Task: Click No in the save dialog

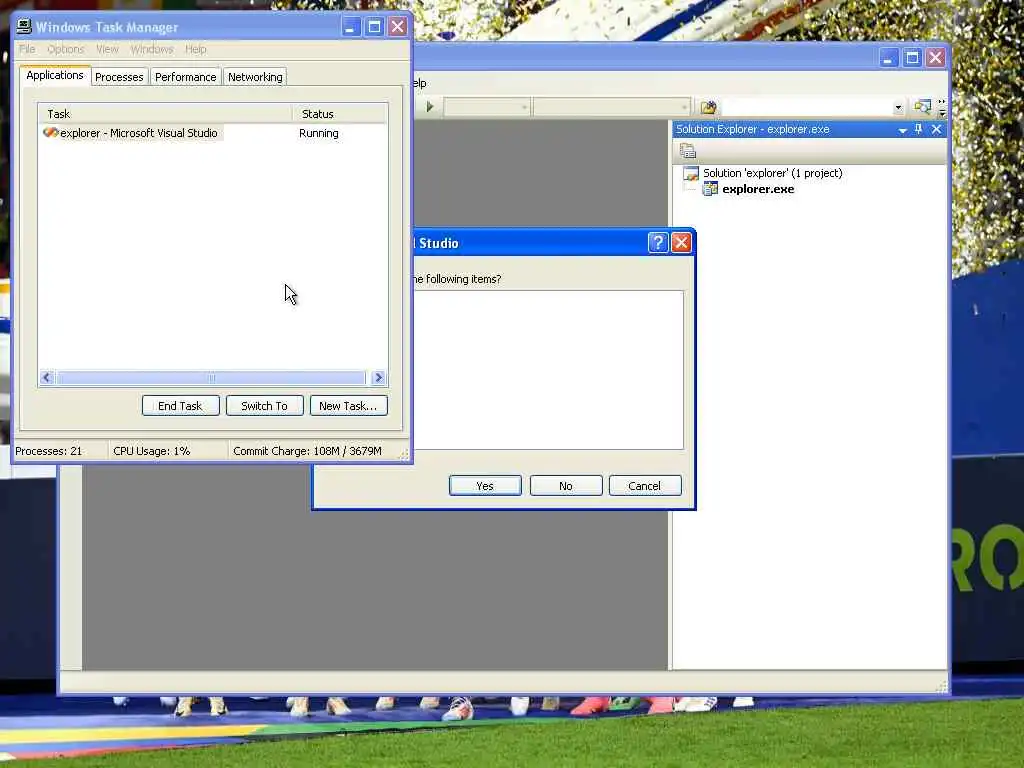Action: (x=566, y=486)
